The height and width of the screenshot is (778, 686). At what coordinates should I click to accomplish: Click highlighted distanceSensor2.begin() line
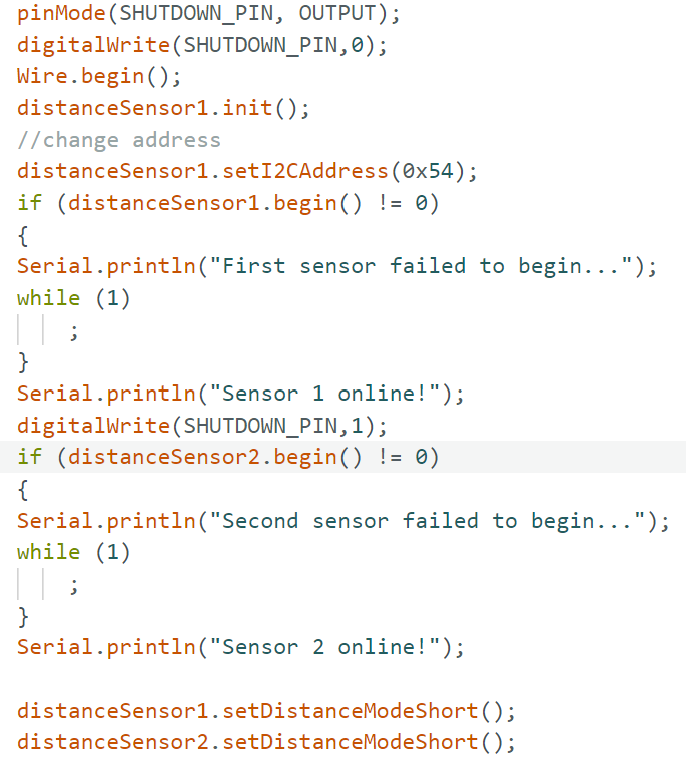[228, 457]
